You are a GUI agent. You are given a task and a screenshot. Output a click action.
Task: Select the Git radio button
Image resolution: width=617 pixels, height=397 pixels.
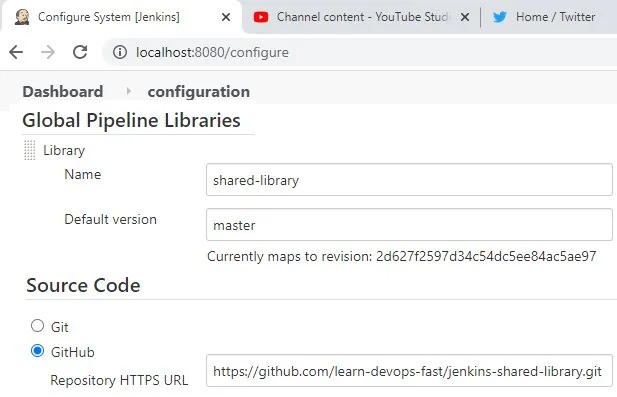click(37, 326)
